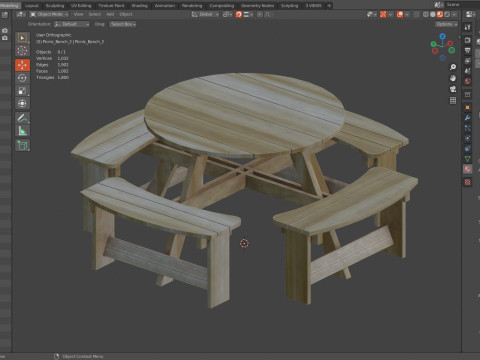
Task: Switch to the Layout workspace tab
Action: click(32, 6)
